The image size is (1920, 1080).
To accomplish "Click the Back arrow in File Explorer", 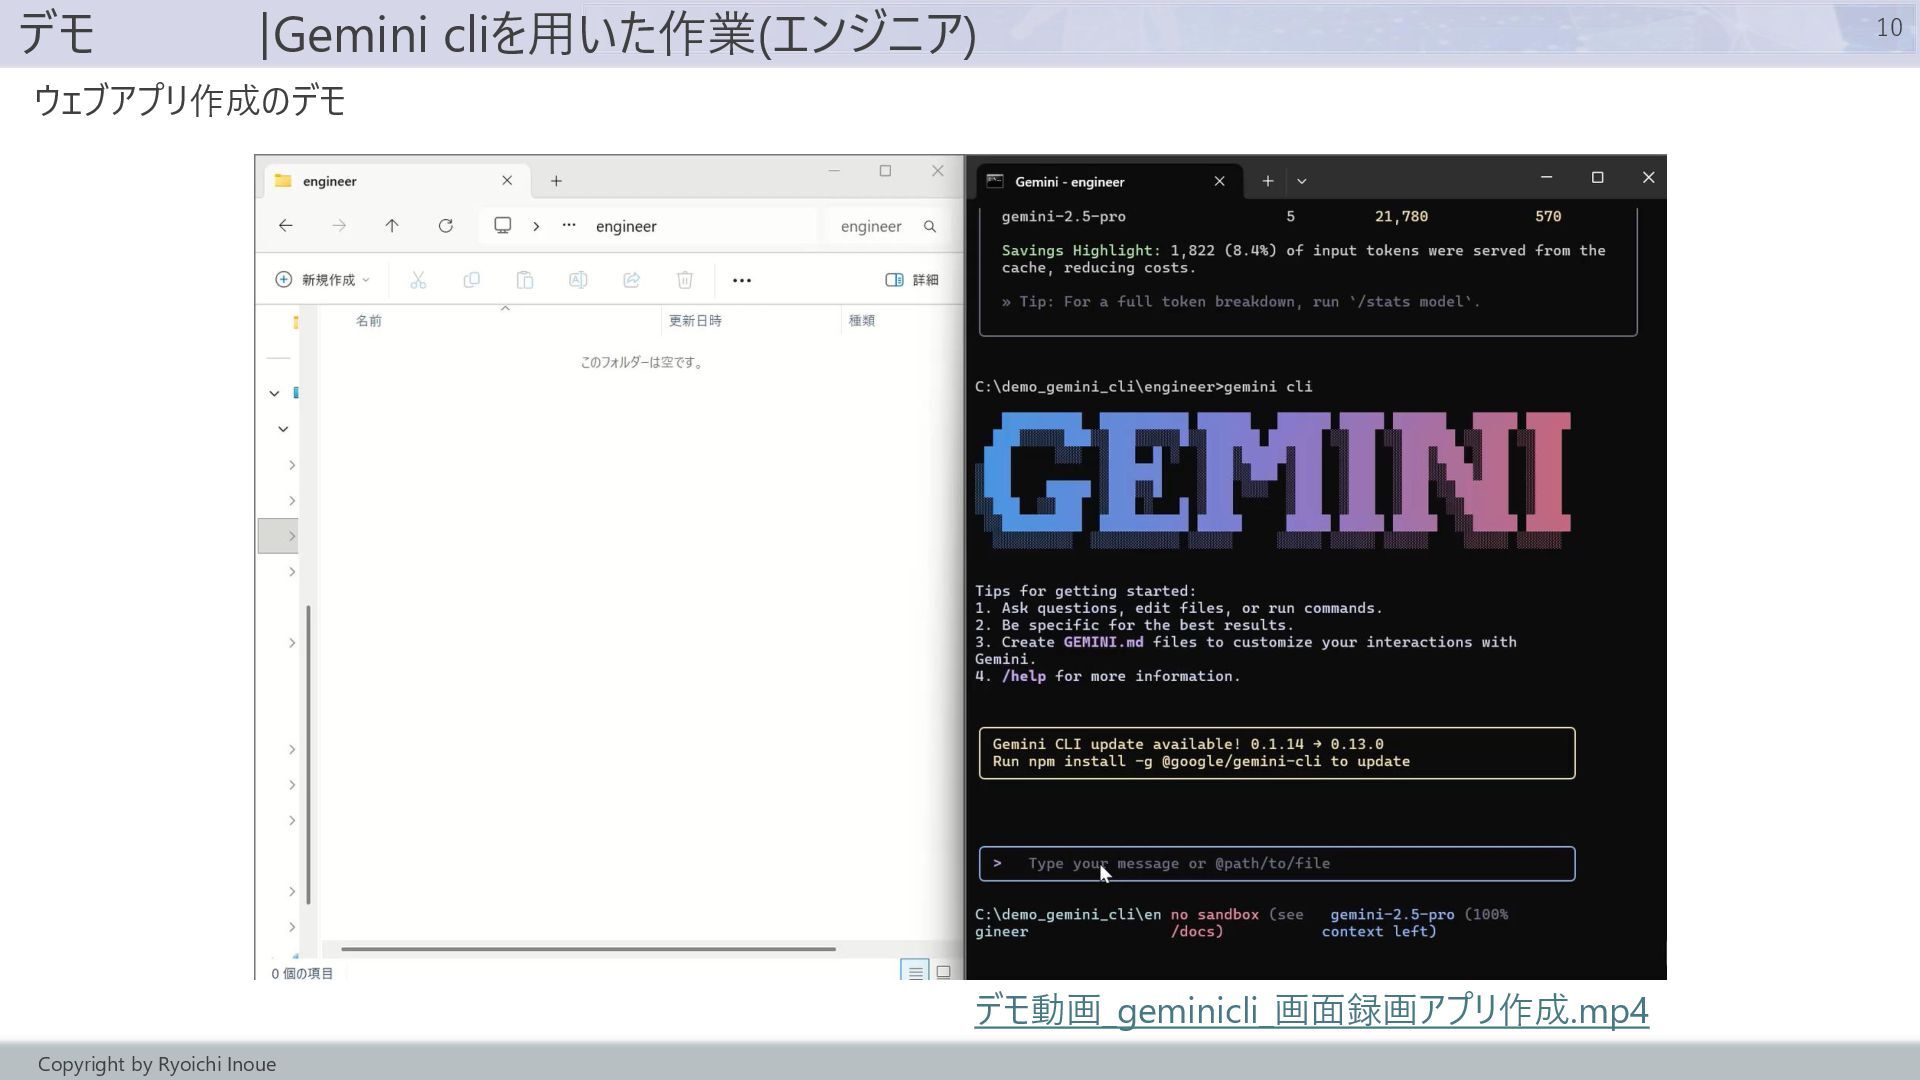I will pyautogui.click(x=286, y=226).
